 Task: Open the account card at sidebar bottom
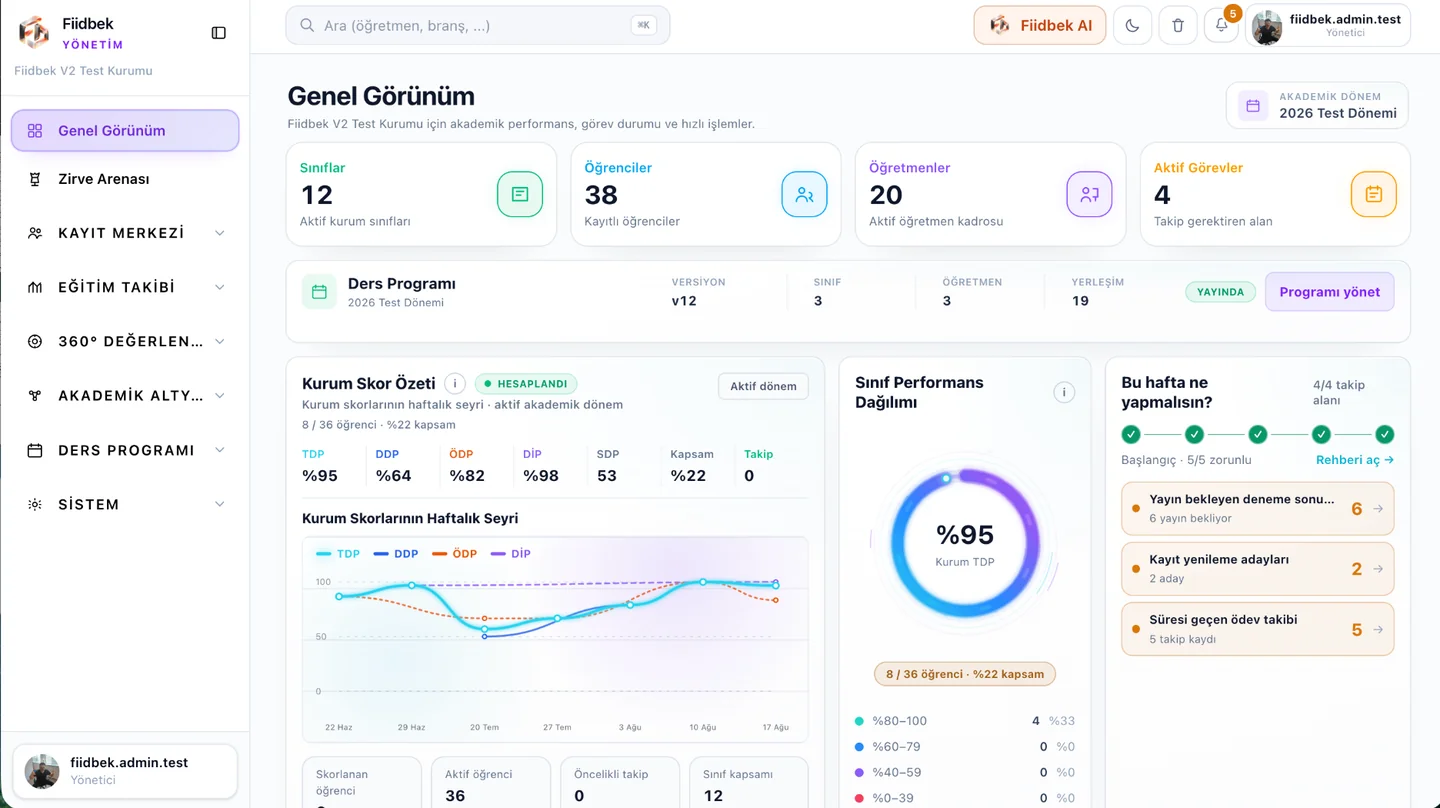point(125,771)
